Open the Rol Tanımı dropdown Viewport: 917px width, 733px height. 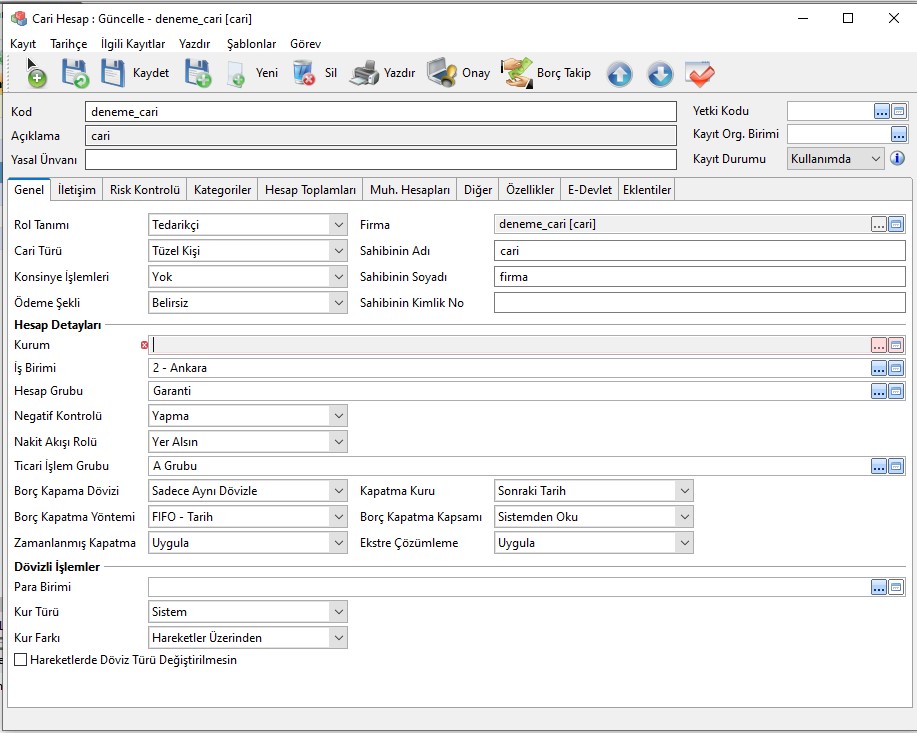coord(338,225)
